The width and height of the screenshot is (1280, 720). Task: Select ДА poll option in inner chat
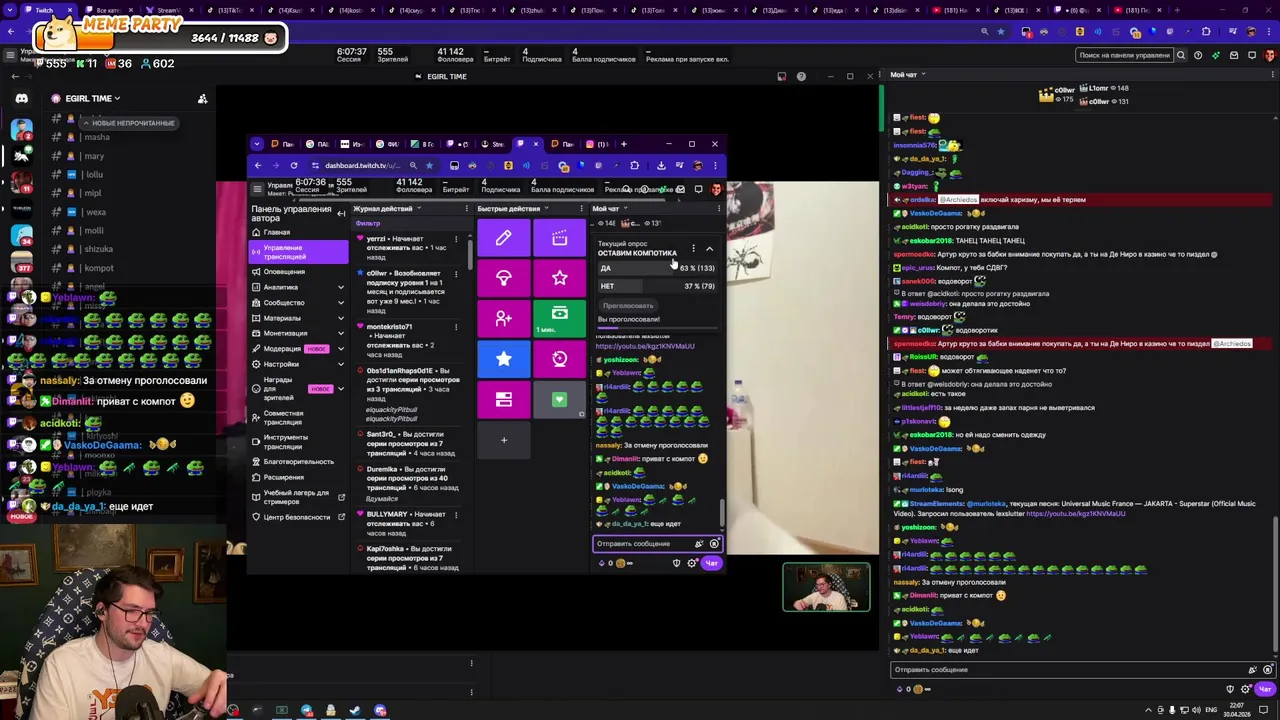point(656,268)
